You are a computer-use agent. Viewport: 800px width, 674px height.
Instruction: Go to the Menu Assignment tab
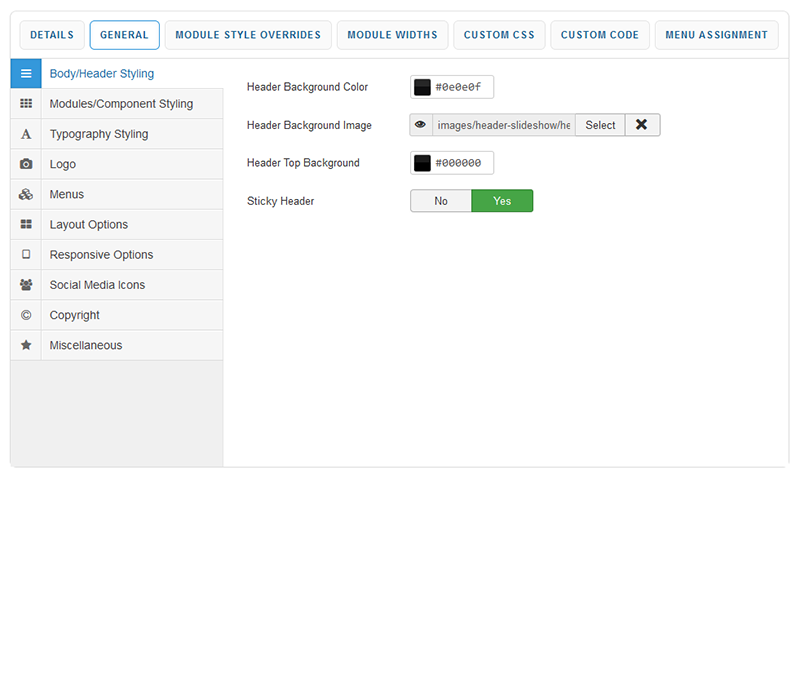pos(716,35)
